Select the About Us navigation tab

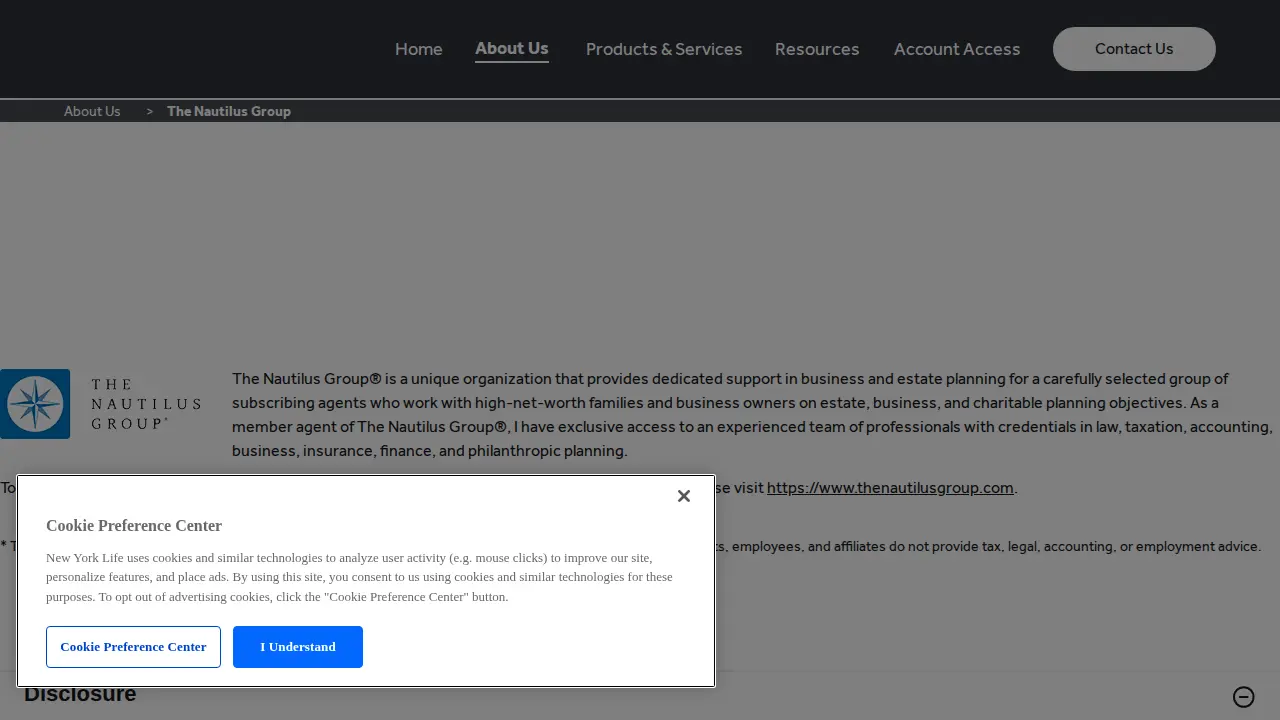coord(512,48)
